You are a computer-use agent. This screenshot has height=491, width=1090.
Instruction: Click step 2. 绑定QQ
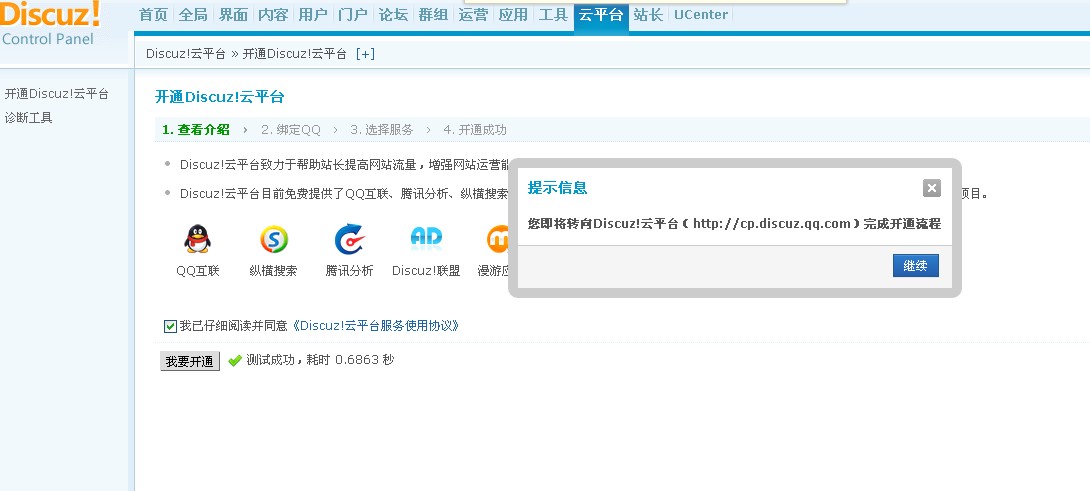click(291, 129)
